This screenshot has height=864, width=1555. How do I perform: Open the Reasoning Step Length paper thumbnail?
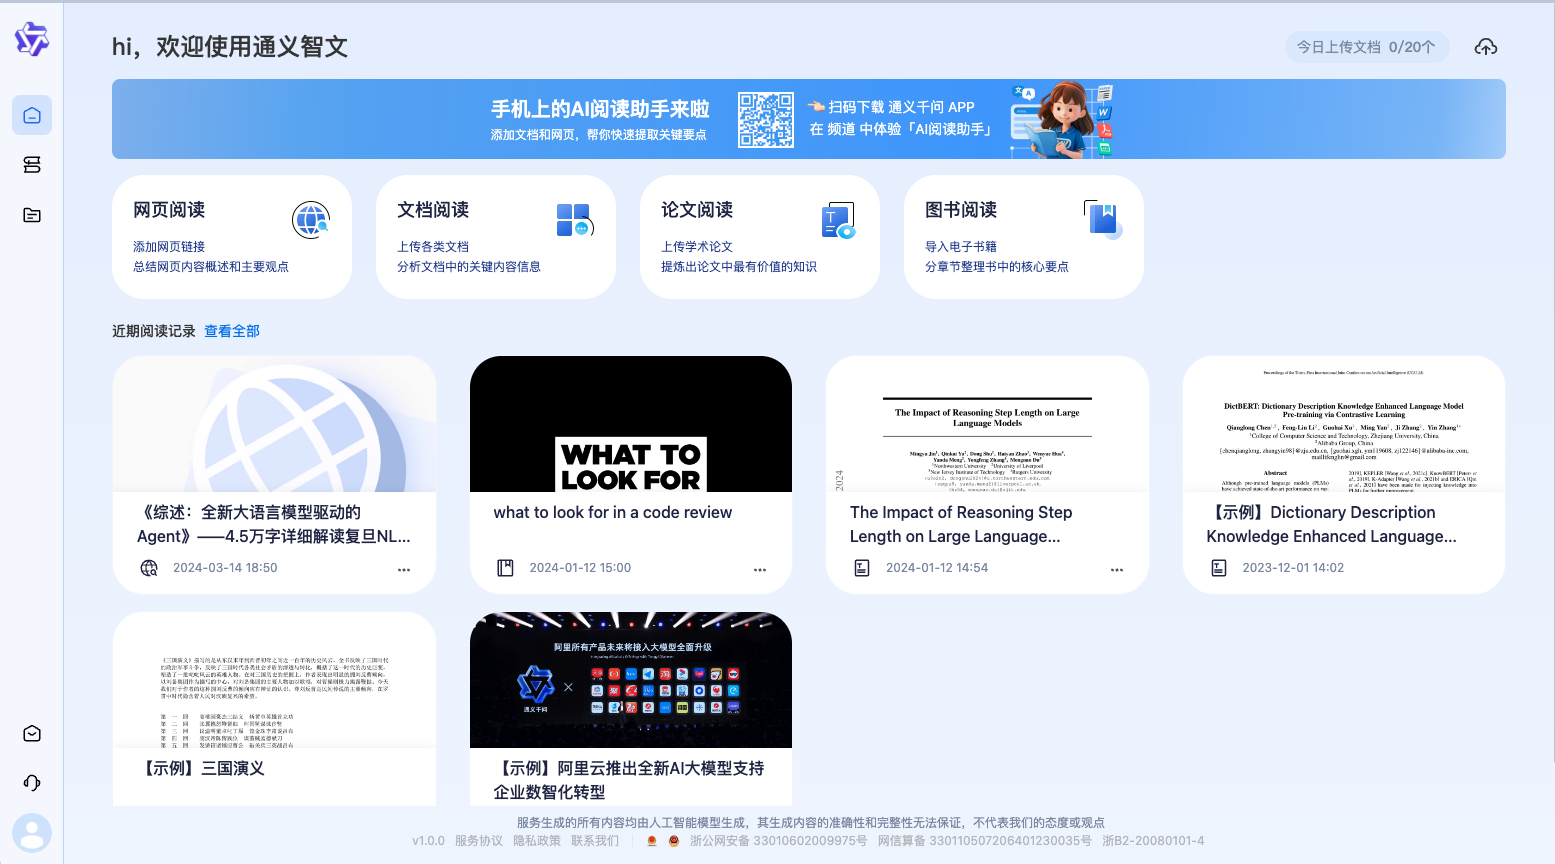coord(987,424)
